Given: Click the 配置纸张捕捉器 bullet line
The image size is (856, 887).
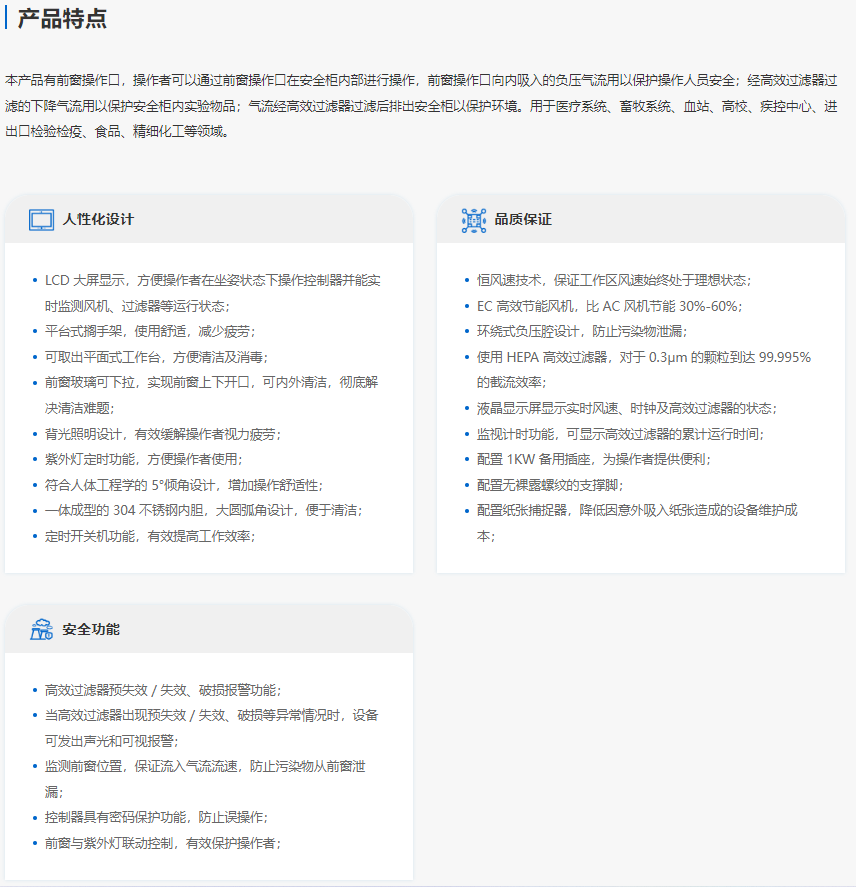Looking at the screenshot, I should (x=636, y=511).
